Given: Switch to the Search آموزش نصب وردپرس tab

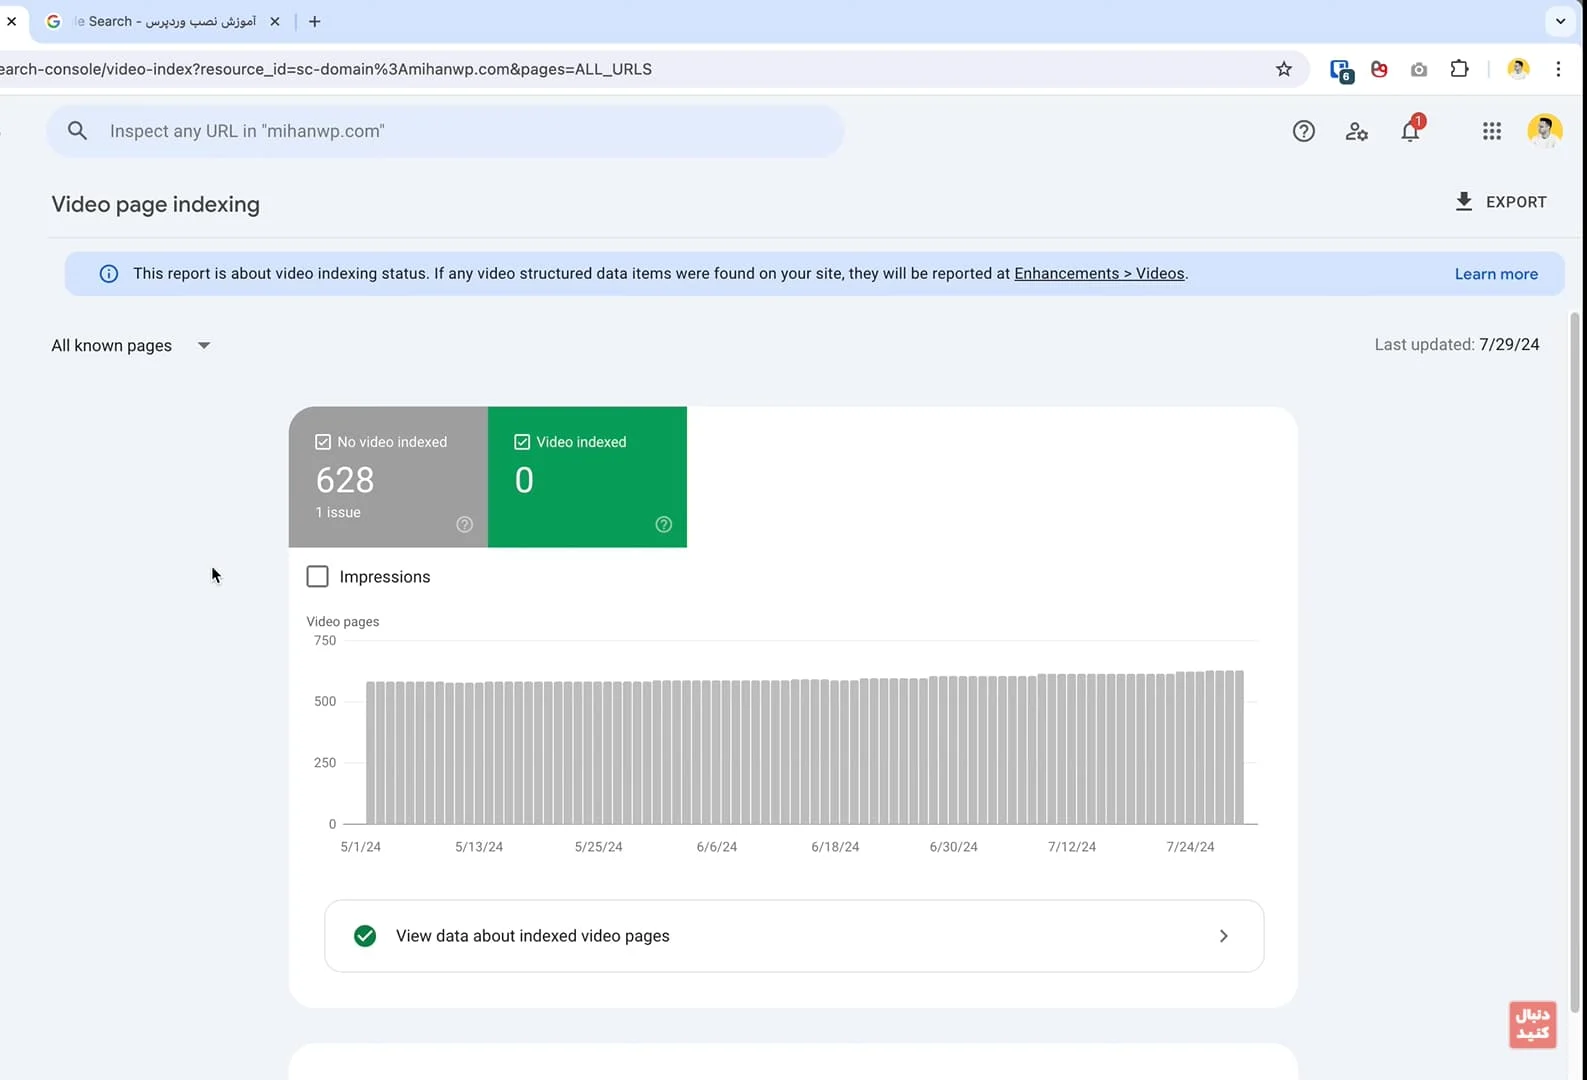Looking at the screenshot, I should coord(160,21).
